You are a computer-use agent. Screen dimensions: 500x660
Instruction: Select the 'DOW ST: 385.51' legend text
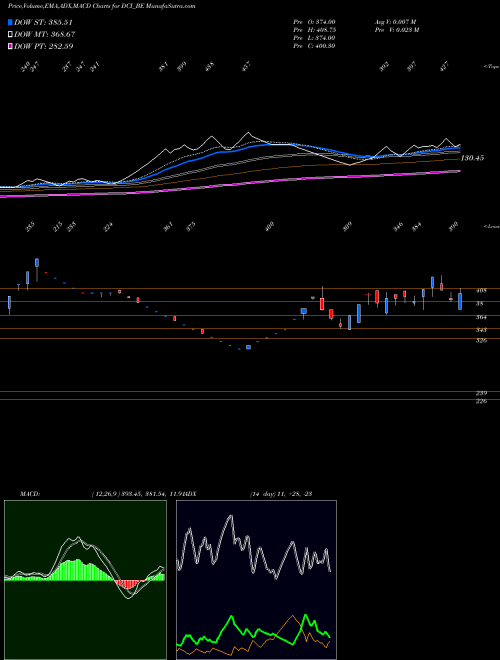coord(43,22)
